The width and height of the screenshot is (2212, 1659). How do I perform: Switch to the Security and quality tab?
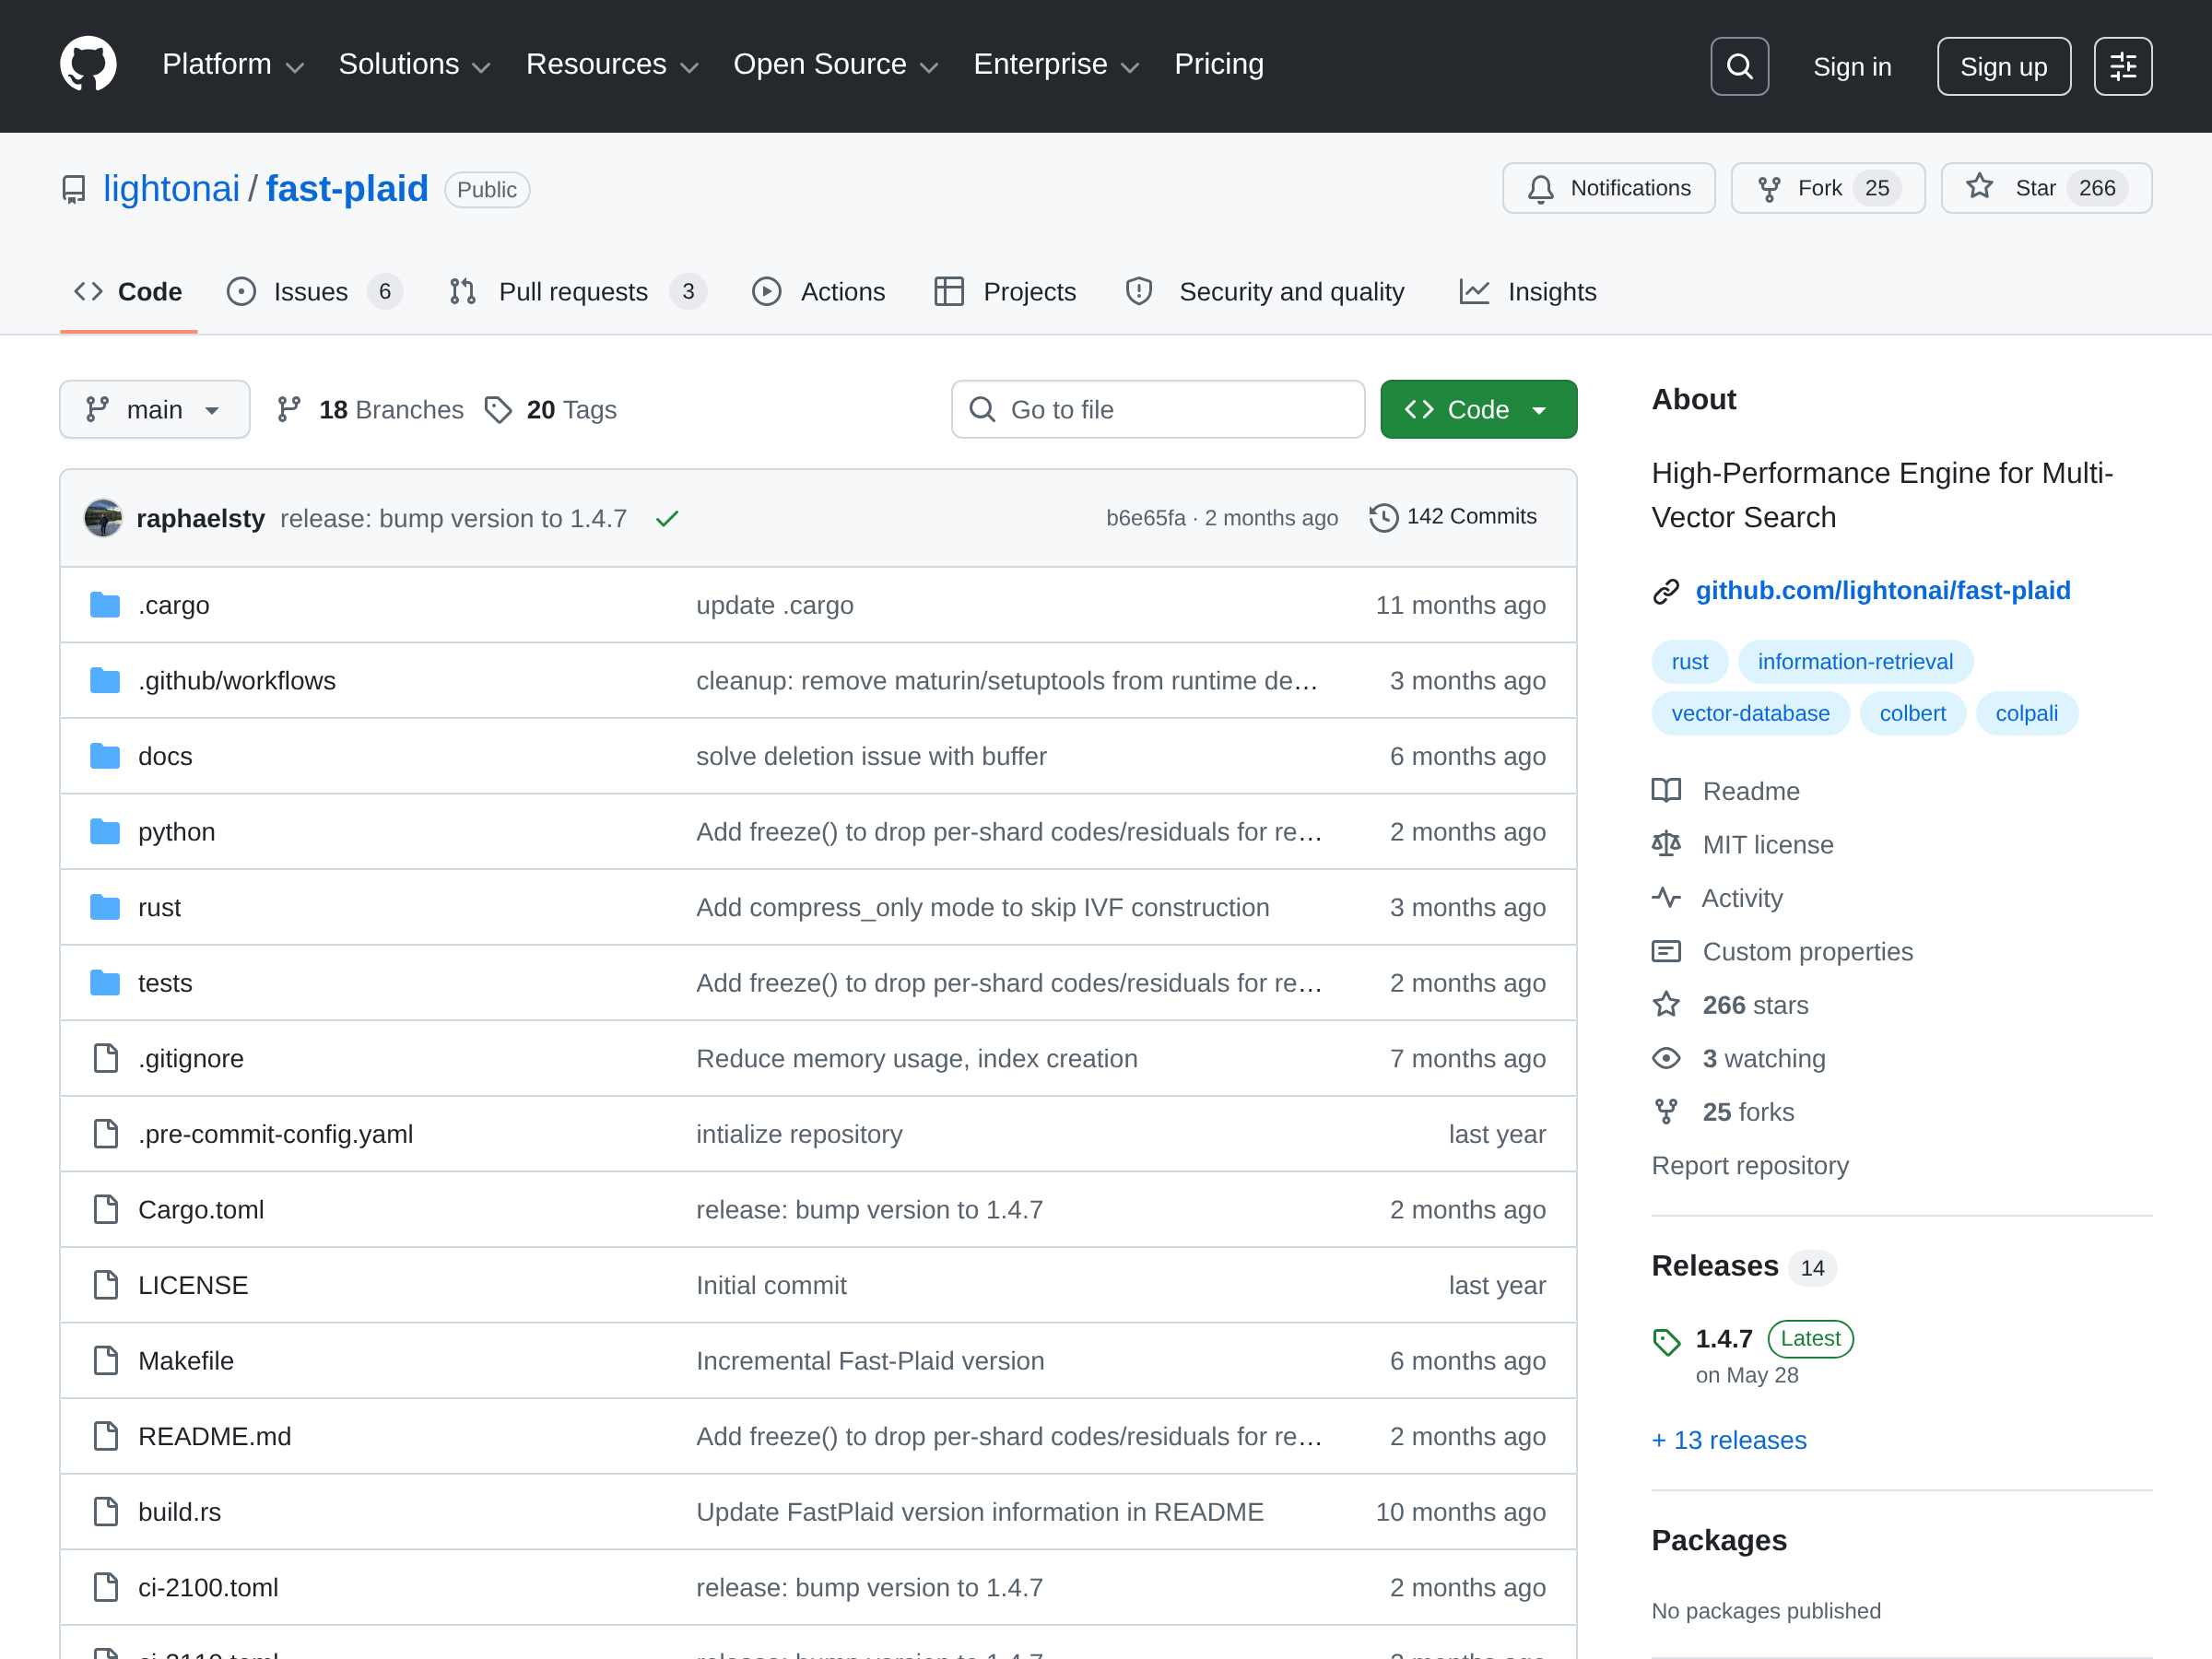point(1265,292)
